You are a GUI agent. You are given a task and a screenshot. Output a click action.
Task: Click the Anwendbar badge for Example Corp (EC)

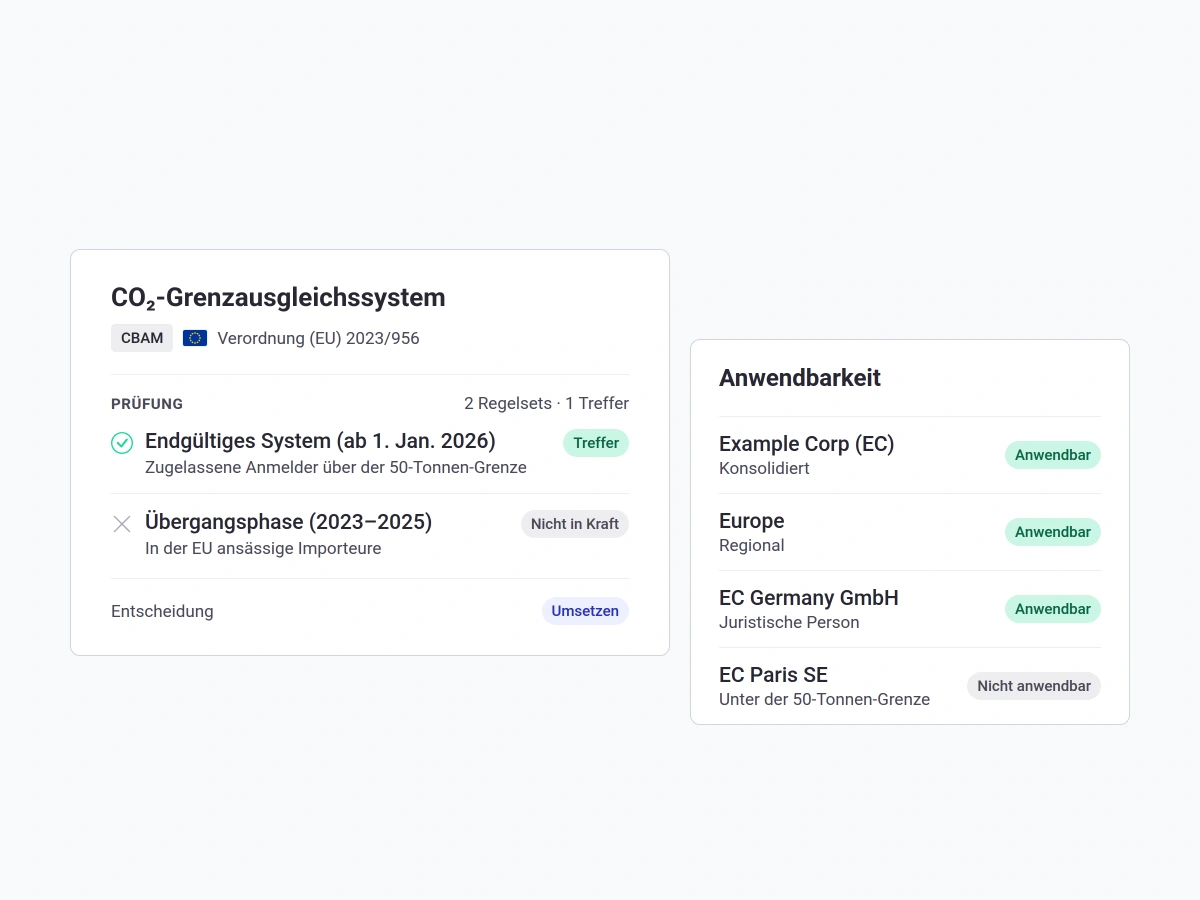(1053, 455)
